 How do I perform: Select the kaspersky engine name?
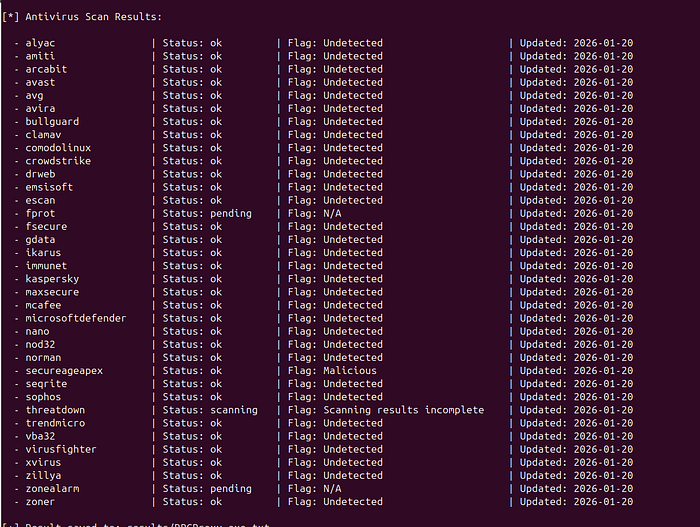click(x=52, y=279)
